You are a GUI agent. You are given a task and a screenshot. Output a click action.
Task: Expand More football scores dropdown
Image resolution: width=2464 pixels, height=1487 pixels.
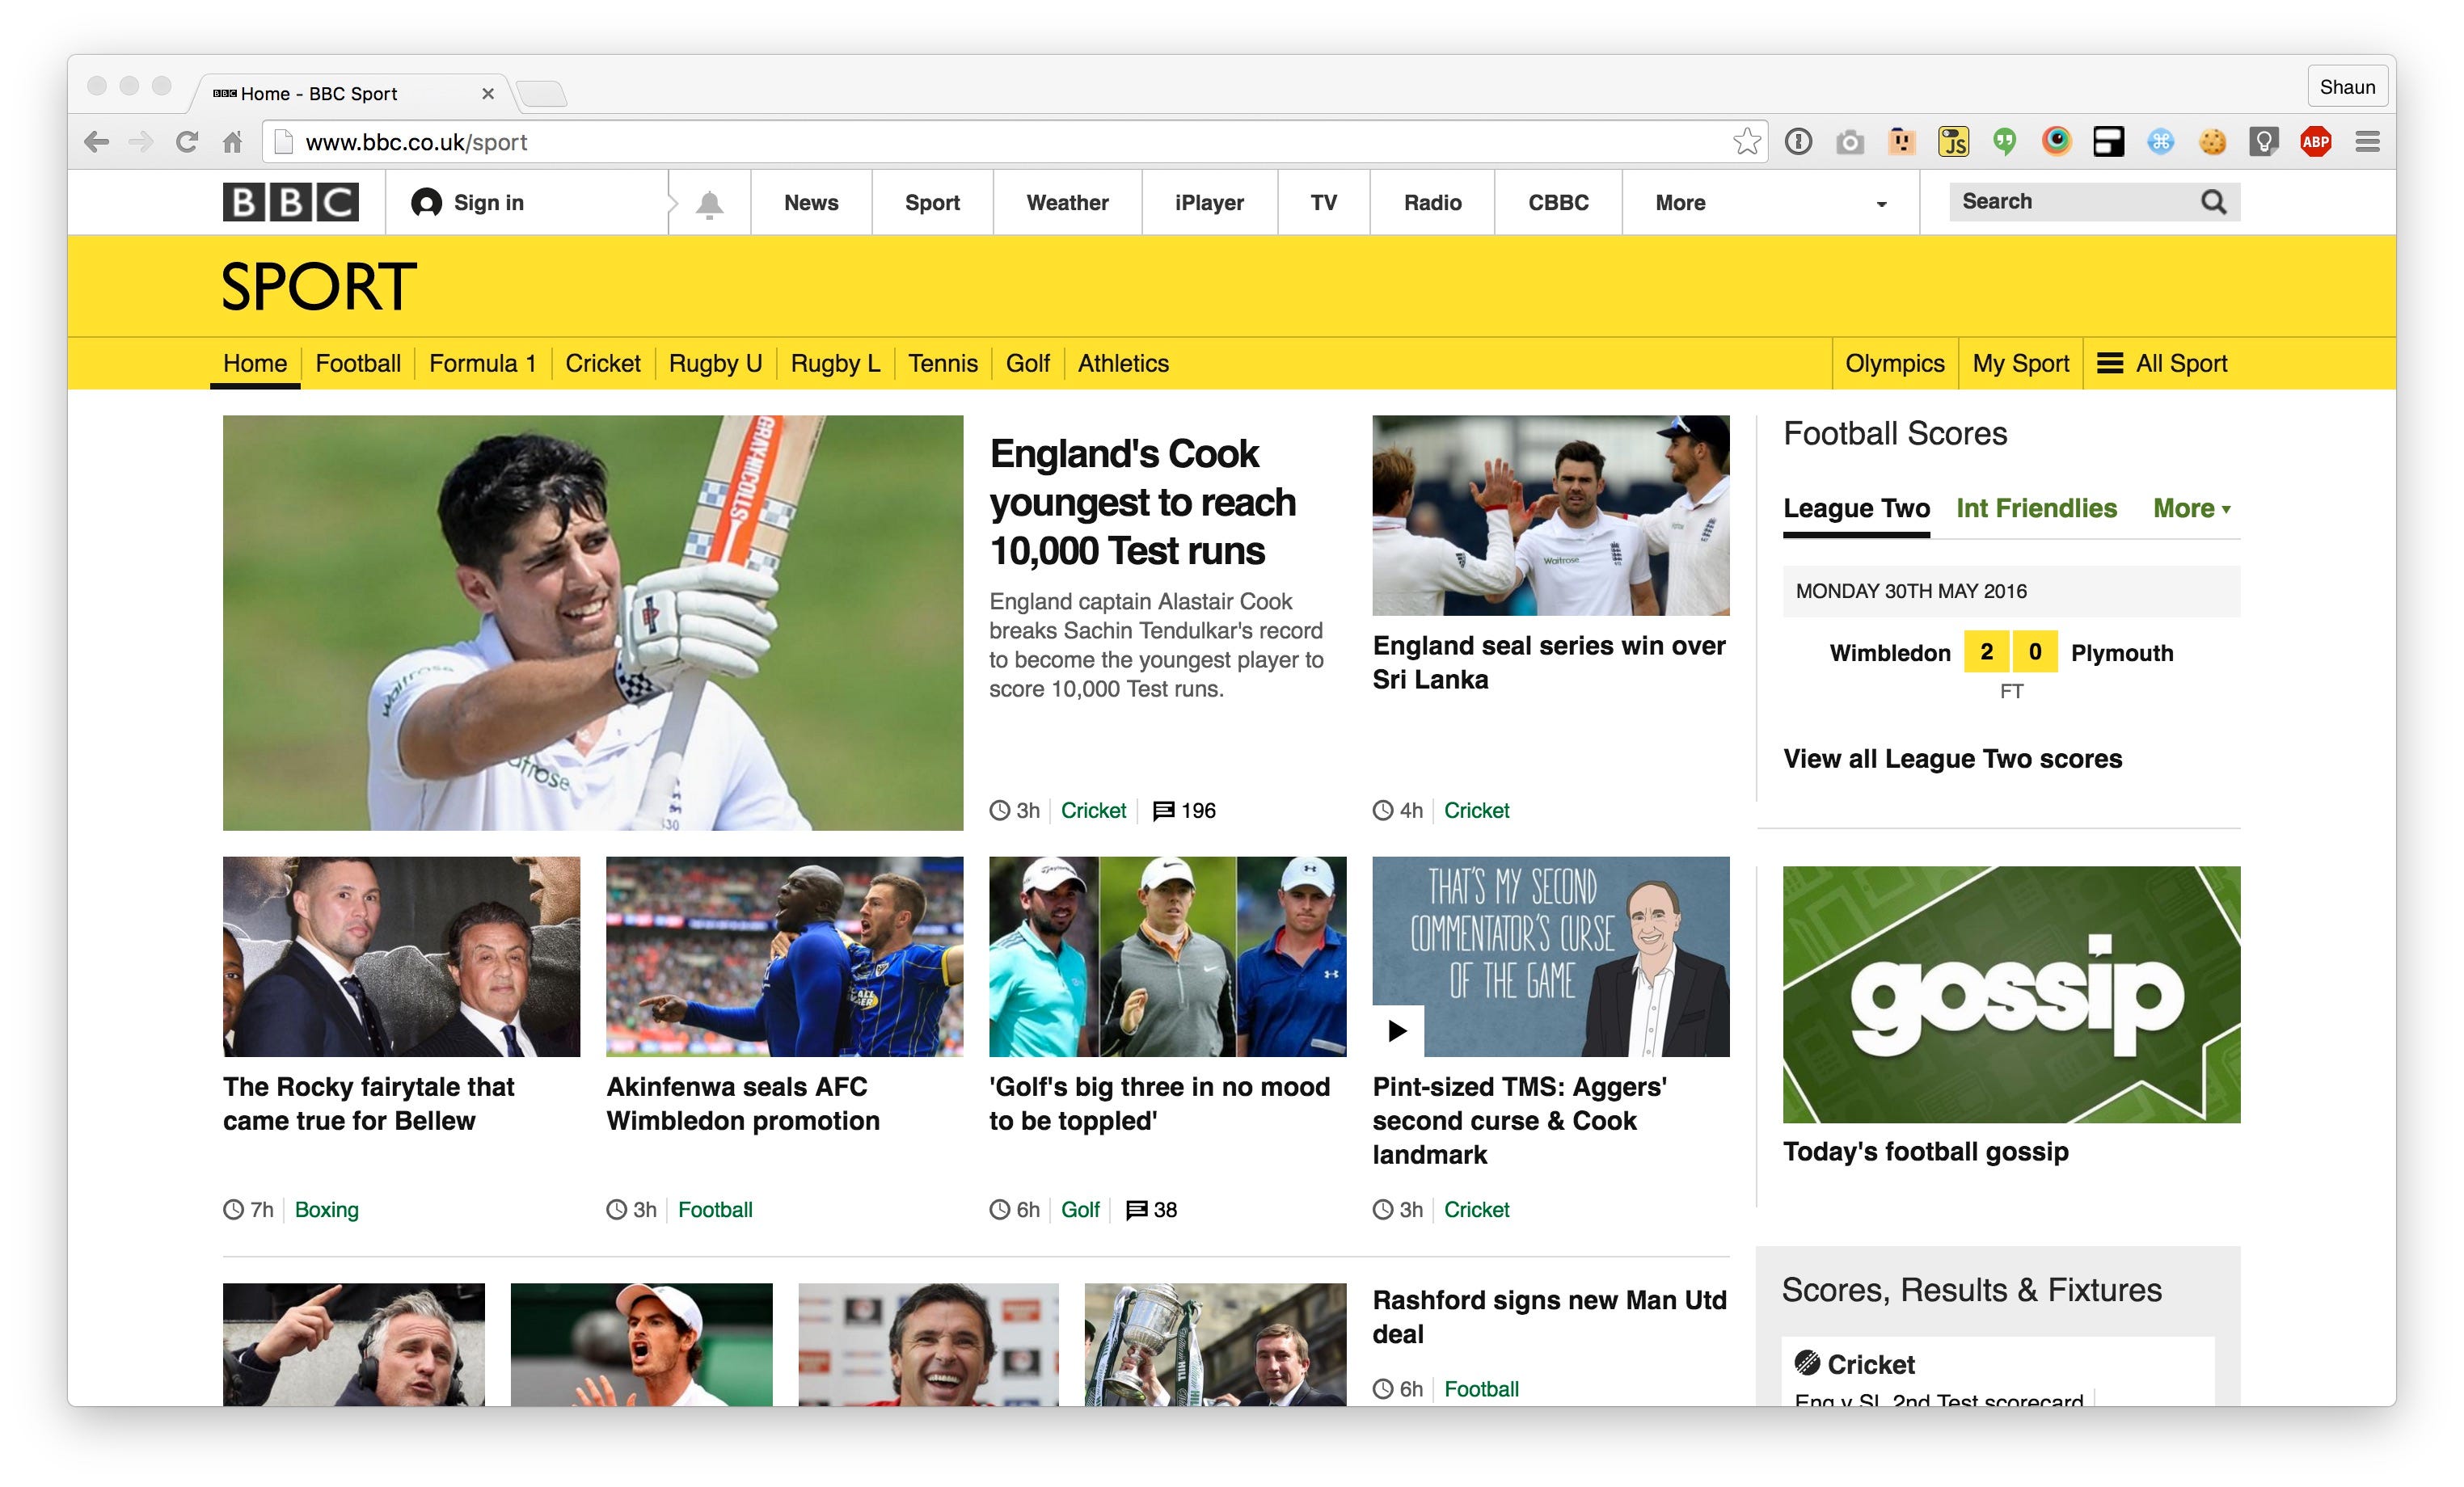tap(2192, 509)
